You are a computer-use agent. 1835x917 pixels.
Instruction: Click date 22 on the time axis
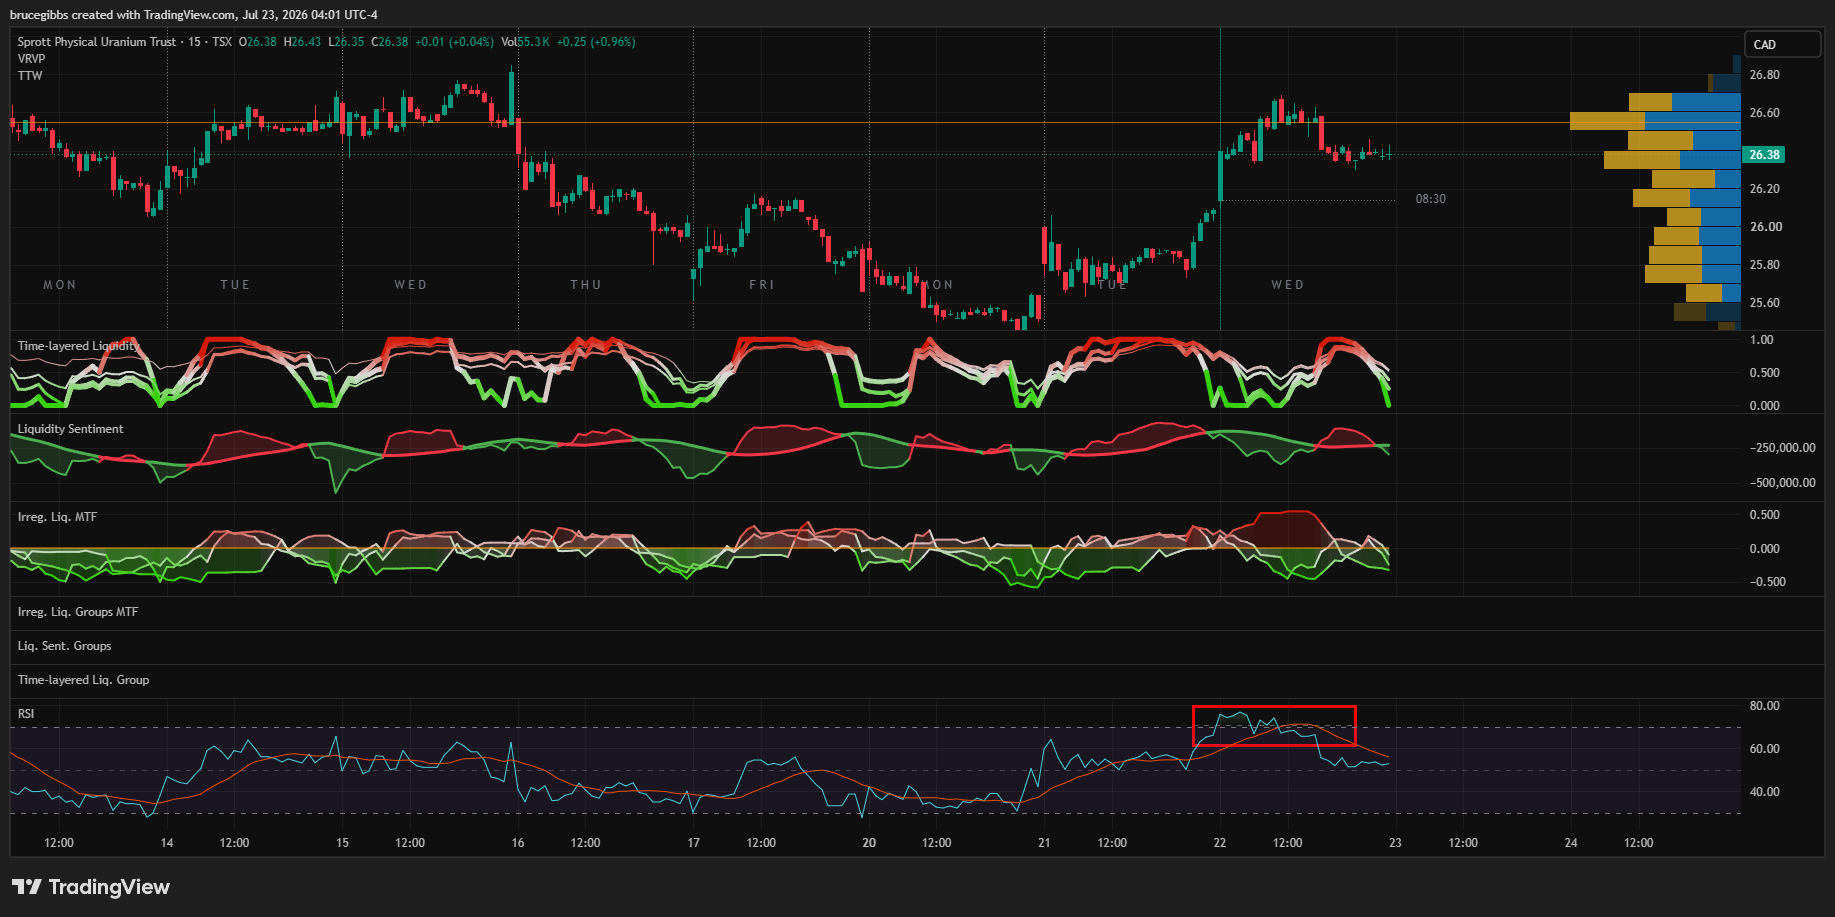(1220, 843)
